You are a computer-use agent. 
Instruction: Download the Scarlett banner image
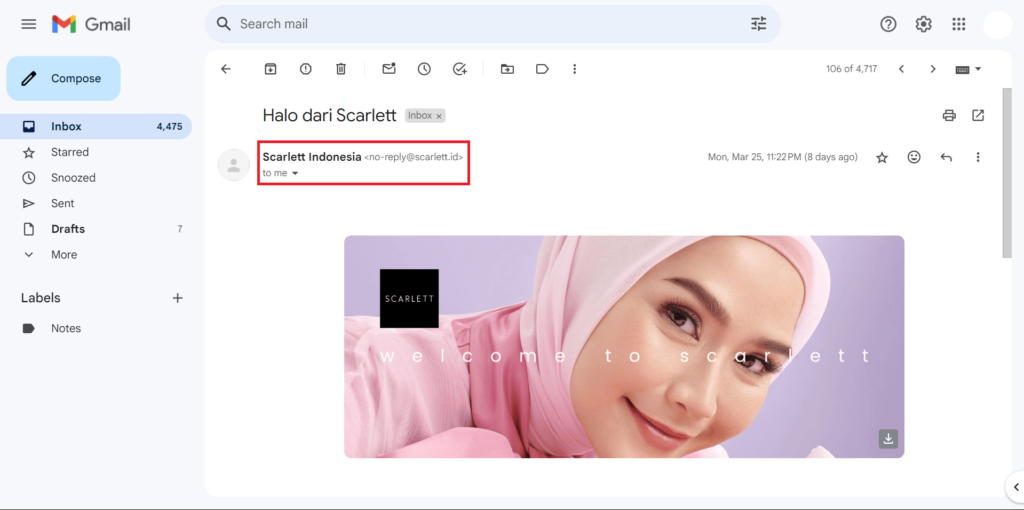click(888, 439)
